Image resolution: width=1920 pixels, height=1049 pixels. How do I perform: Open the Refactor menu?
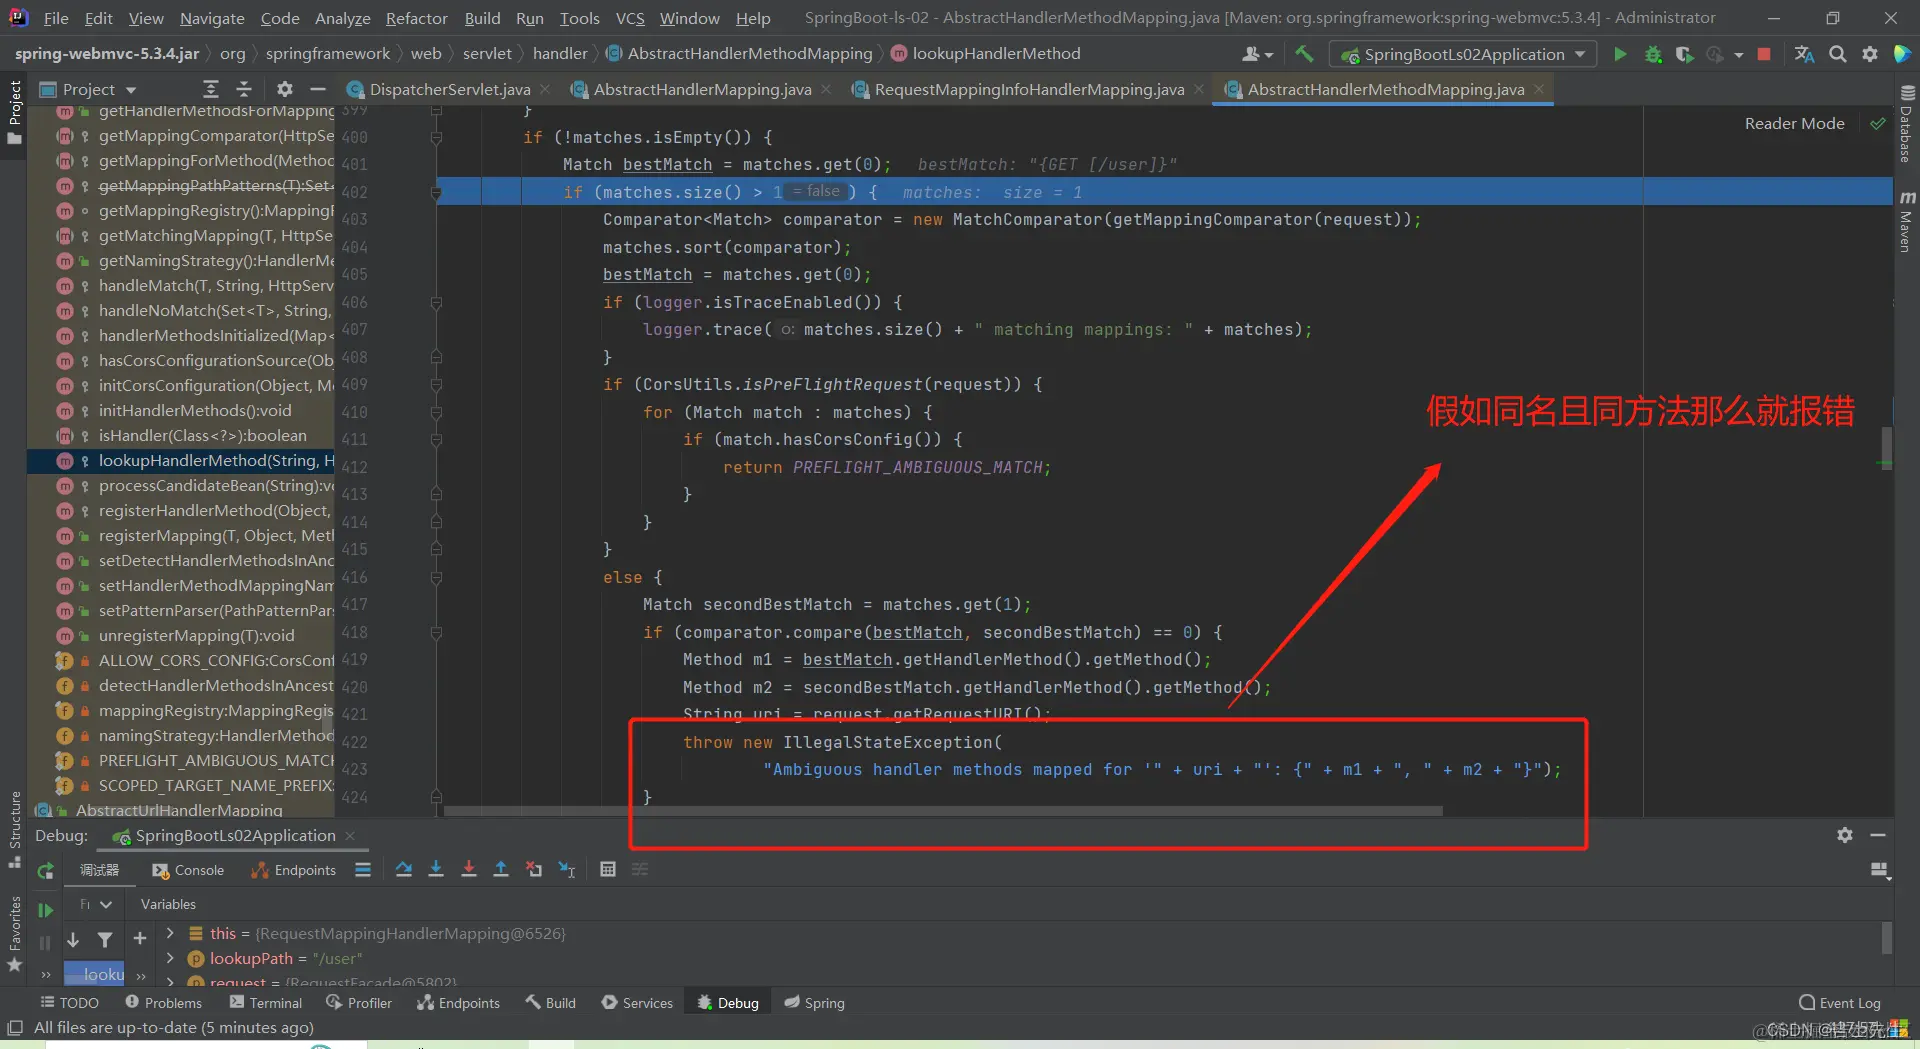click(416, 18)
